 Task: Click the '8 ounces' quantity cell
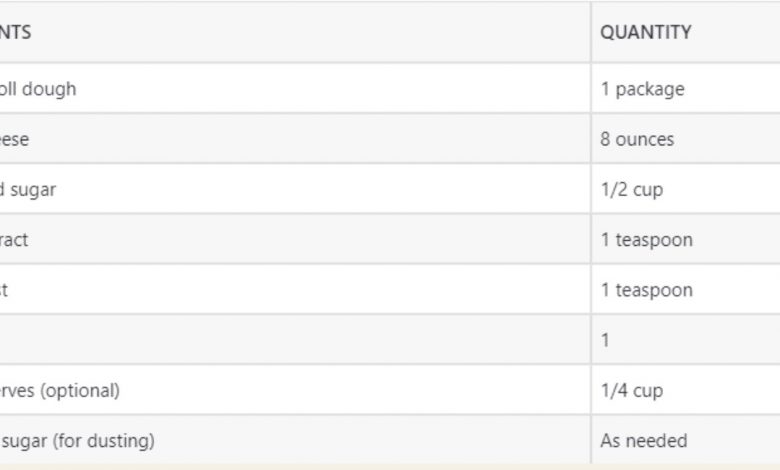click(x=637, y=139)
